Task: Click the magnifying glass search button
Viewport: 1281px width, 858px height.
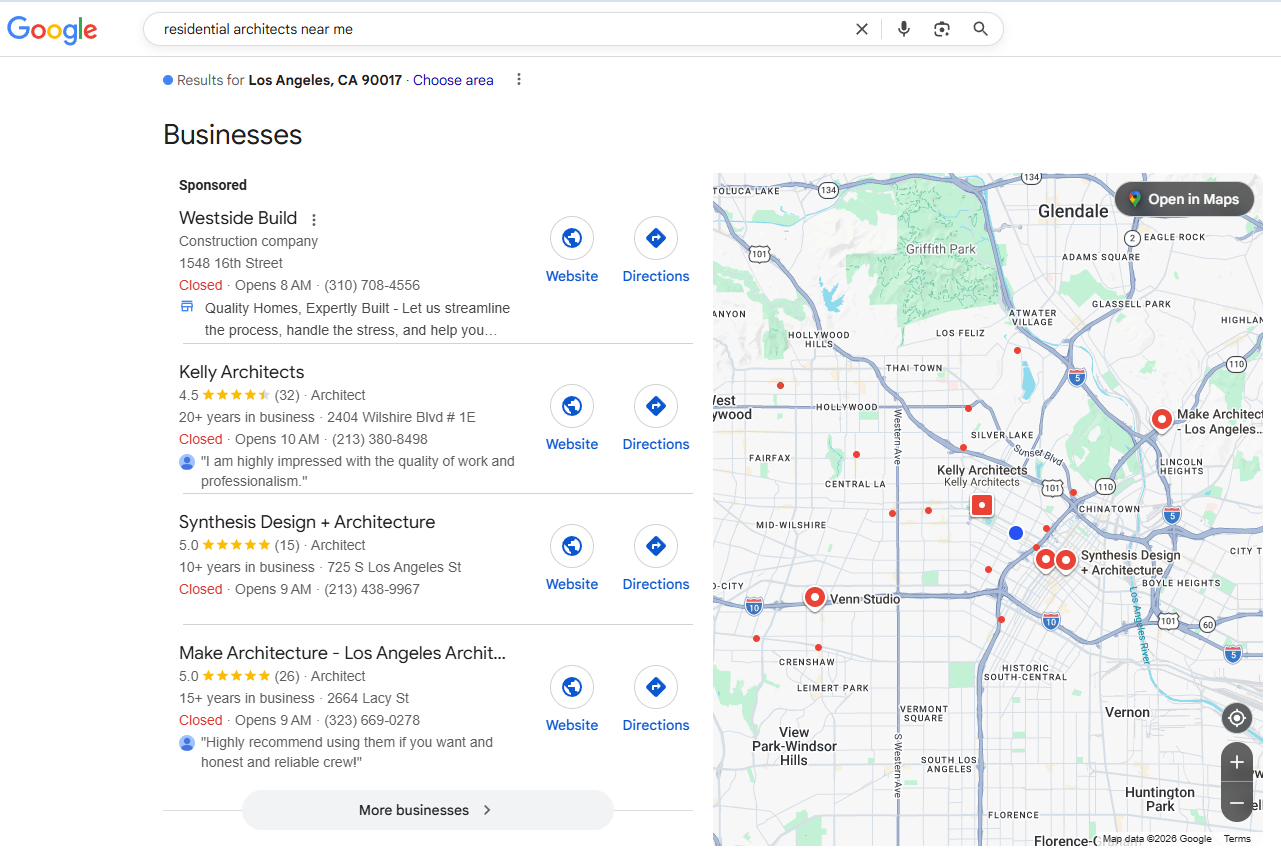Action: click(980, 29)
